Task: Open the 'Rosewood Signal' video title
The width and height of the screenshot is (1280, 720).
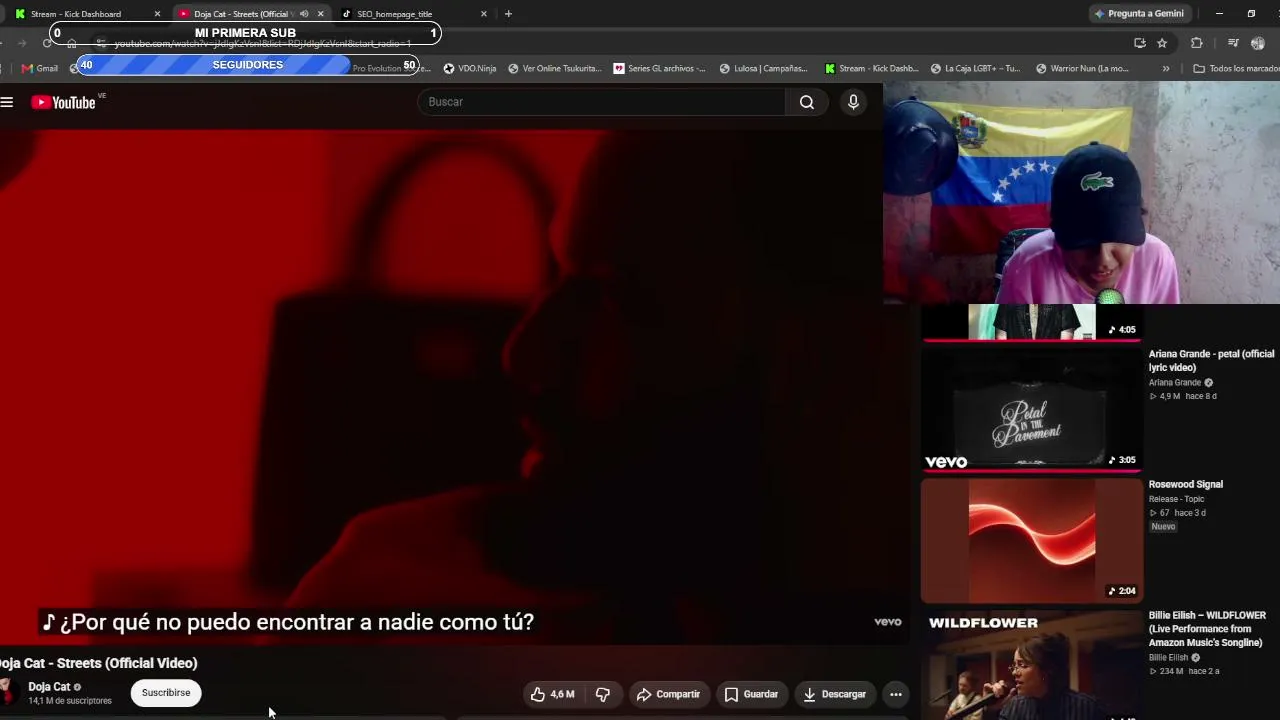Action: point(1186,484)
